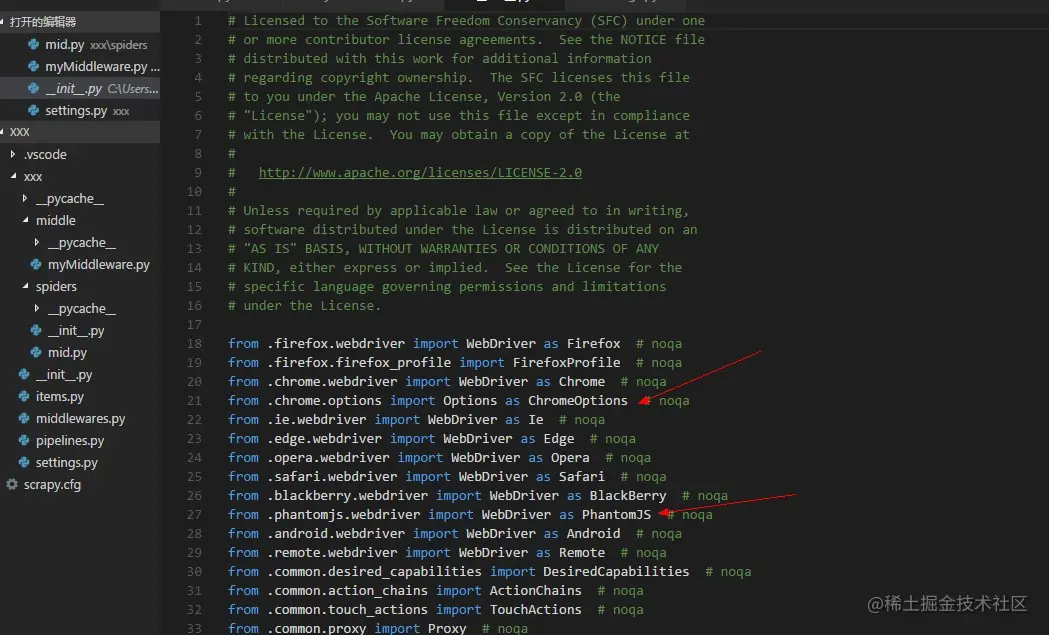Click Python icon of middlewares.py
The image size is (1049, 635).
(x=24, y=418)
